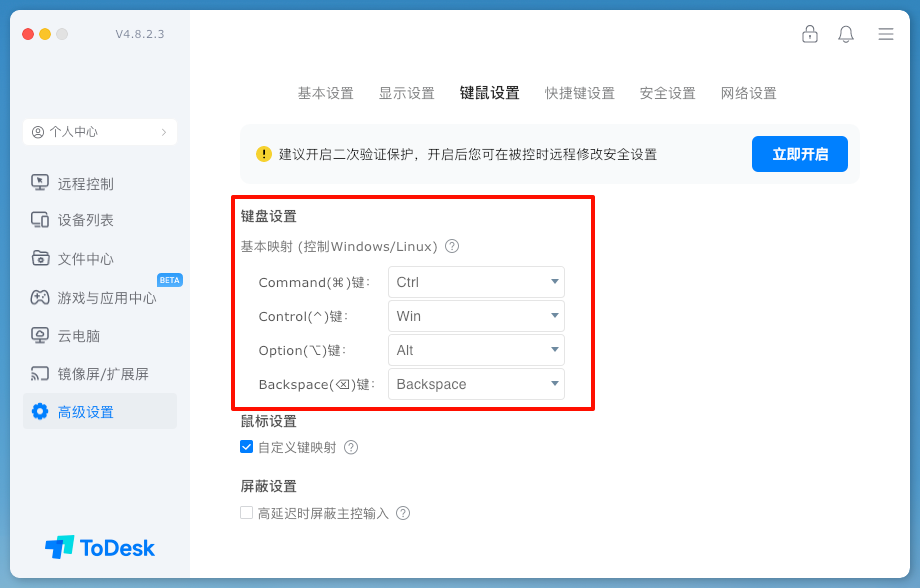920x588 pixels.
Task: Enable 高延迟时屏蔽主控输入 checkbox
Action: coord(247,513)
